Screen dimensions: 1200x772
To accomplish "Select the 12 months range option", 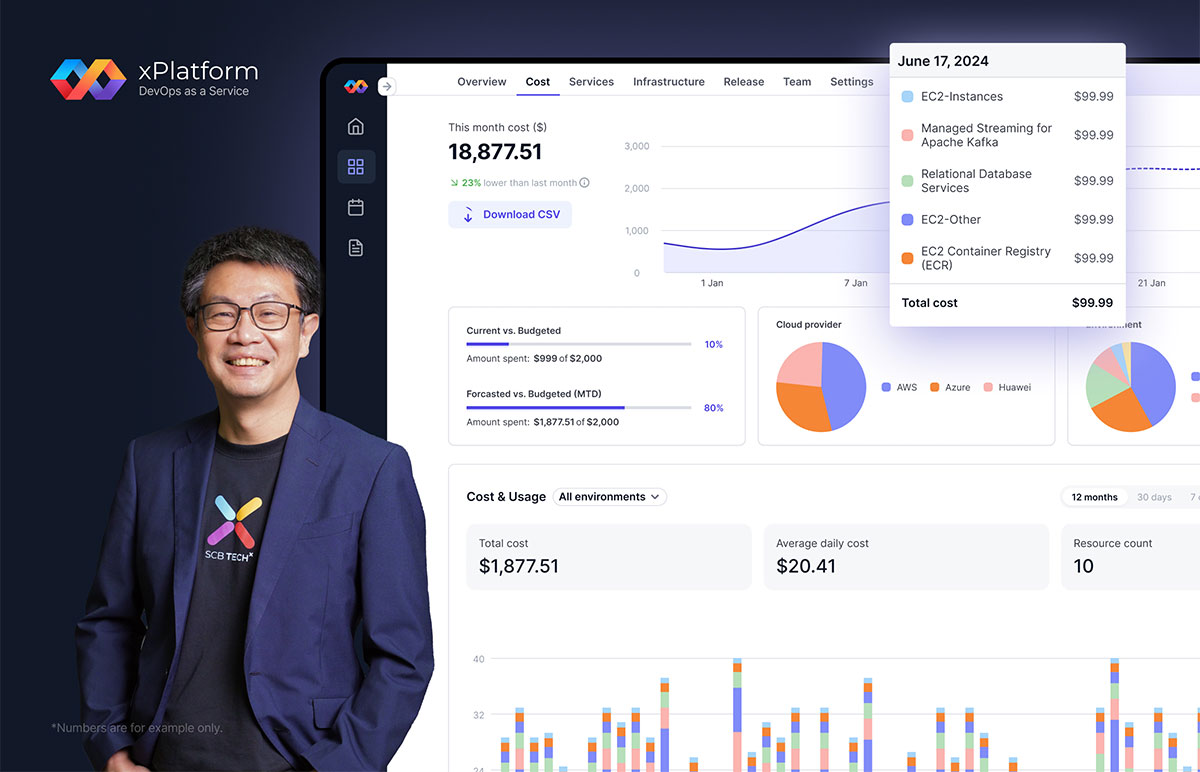I will 1094,497.
